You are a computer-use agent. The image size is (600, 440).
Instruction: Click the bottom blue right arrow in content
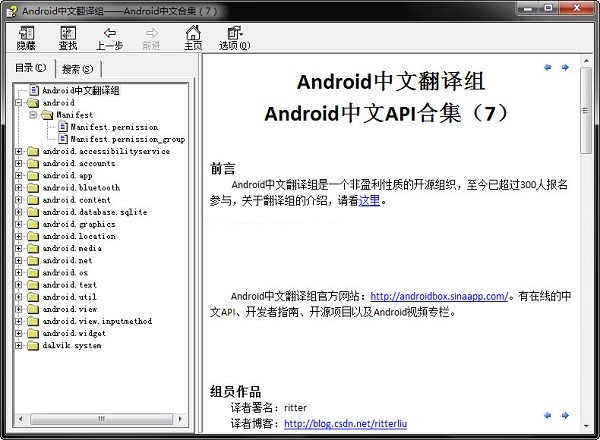coord(565,415)
